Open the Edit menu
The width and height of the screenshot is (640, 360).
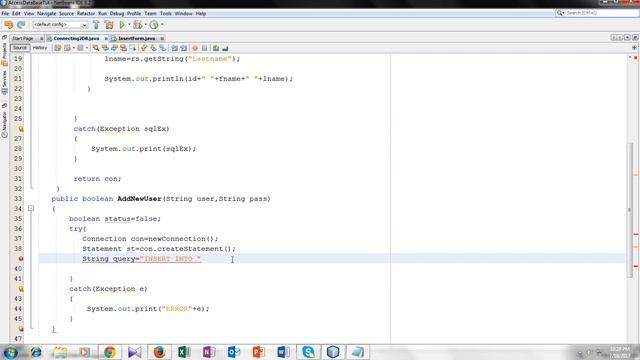coord(16,13)
